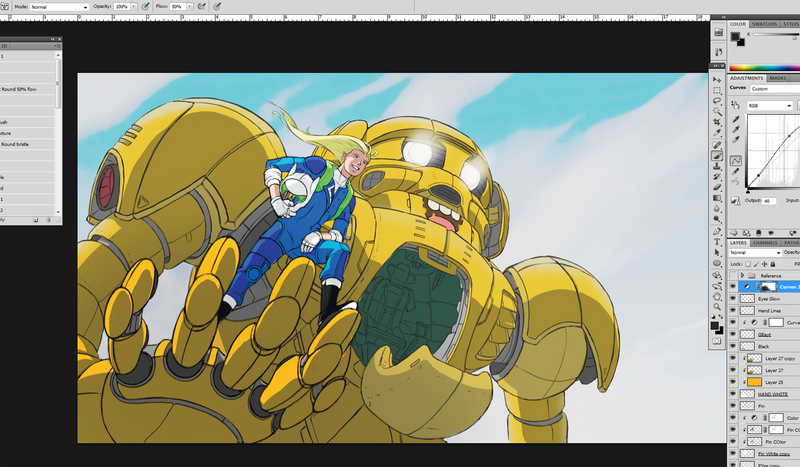The image size is (800, 467).
Task: Open the brush Mode dropdown
Action: pyautogui.click(x=59, y=7)
